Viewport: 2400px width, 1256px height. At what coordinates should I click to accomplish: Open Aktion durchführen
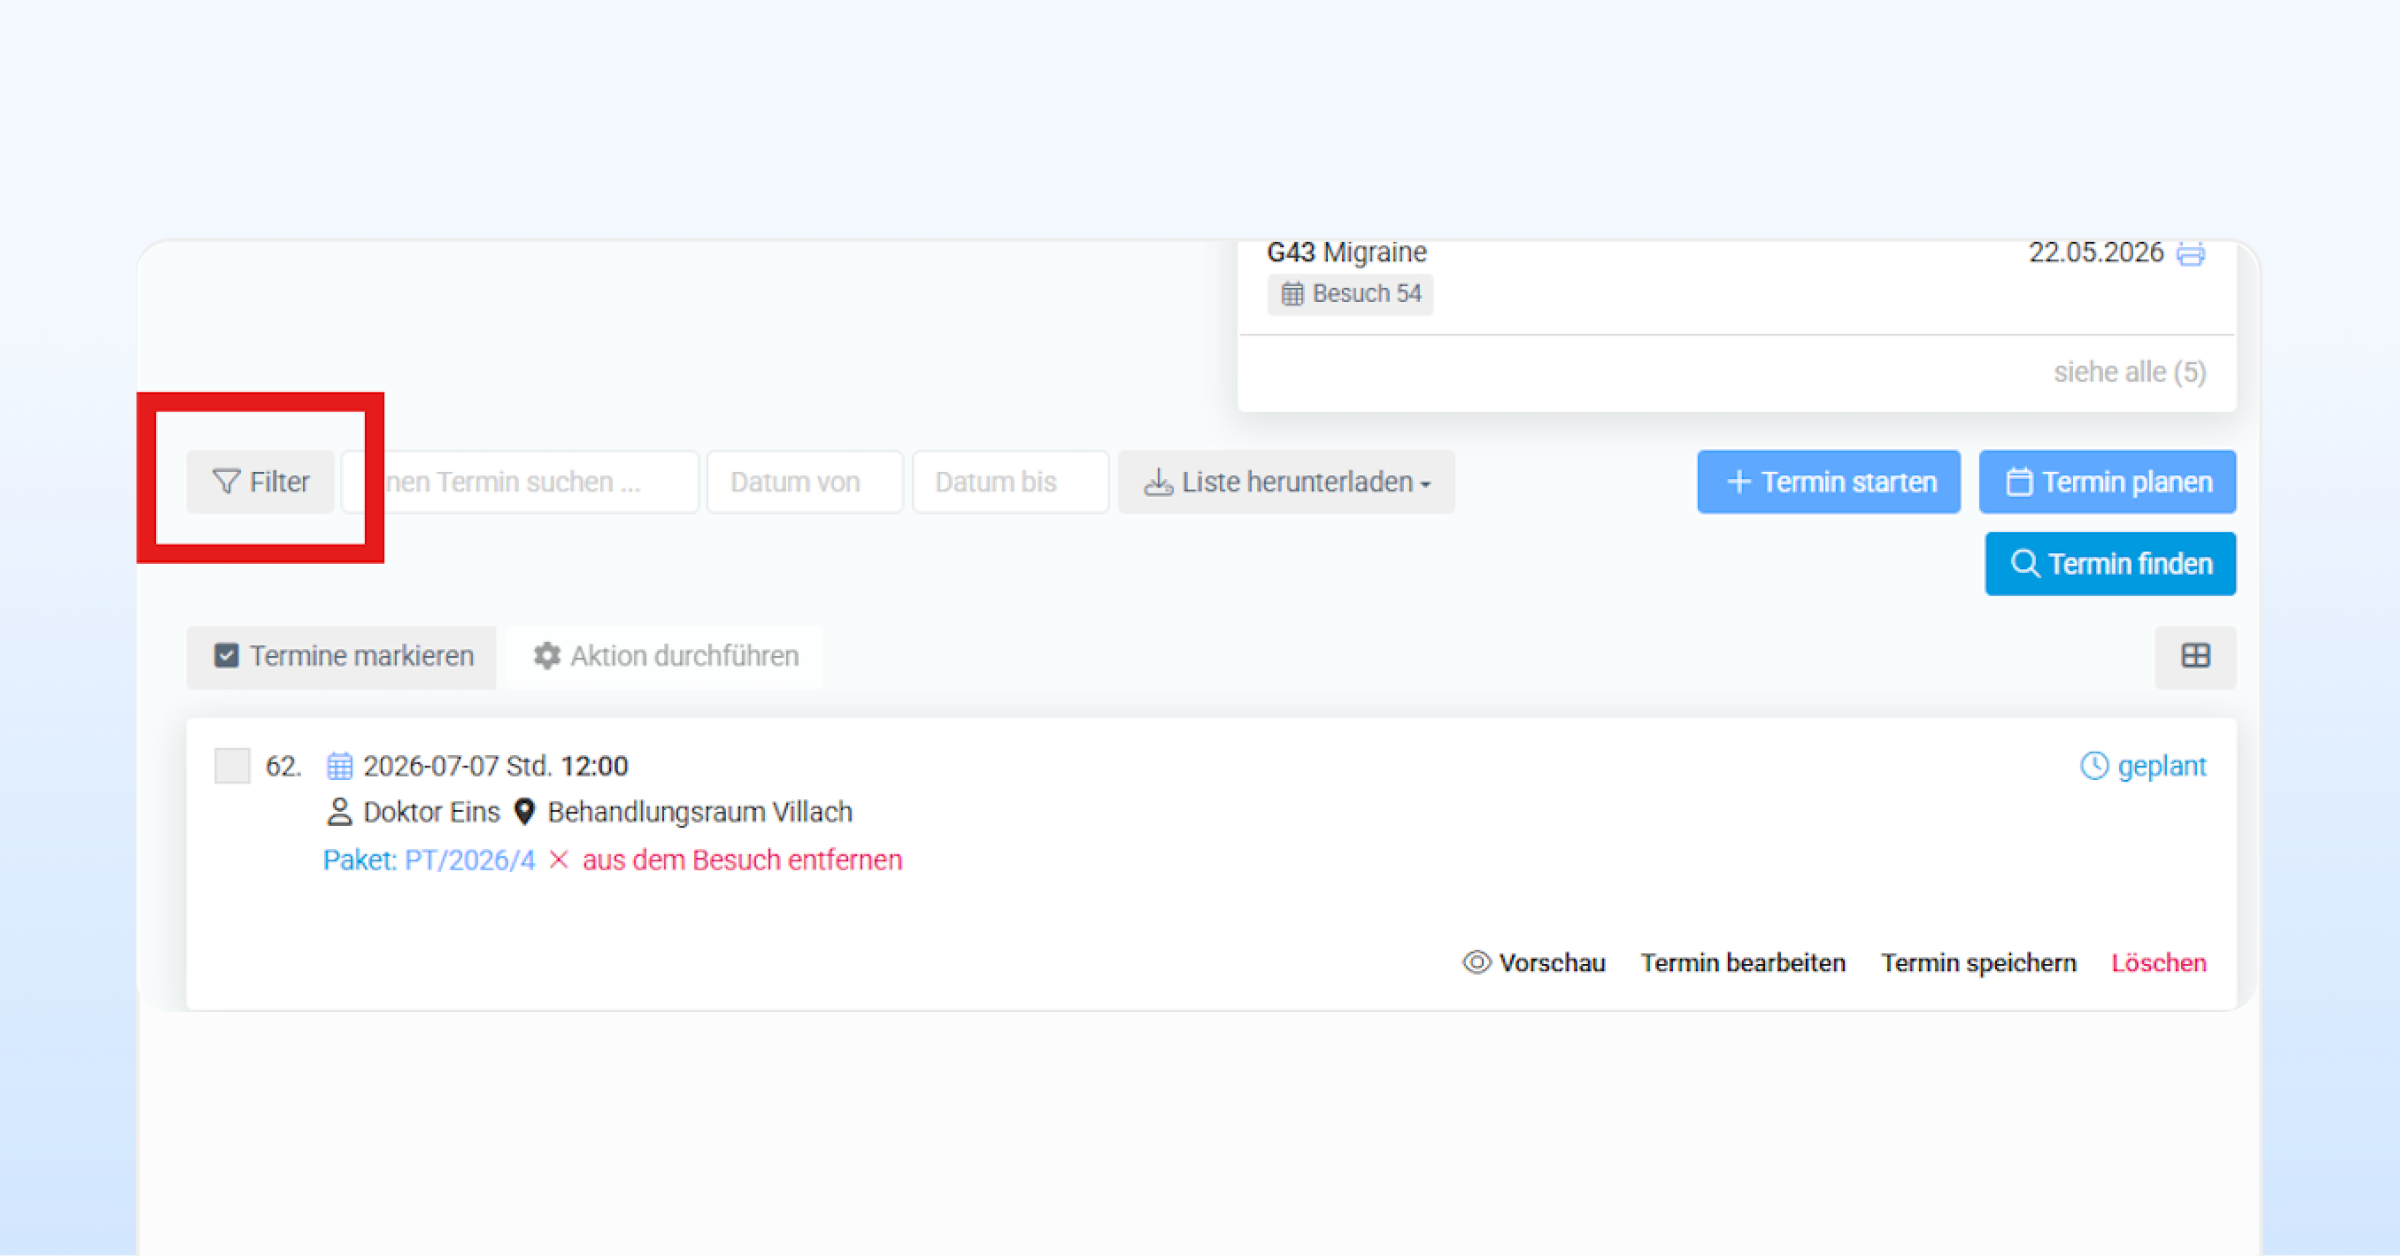coord(665,656)
